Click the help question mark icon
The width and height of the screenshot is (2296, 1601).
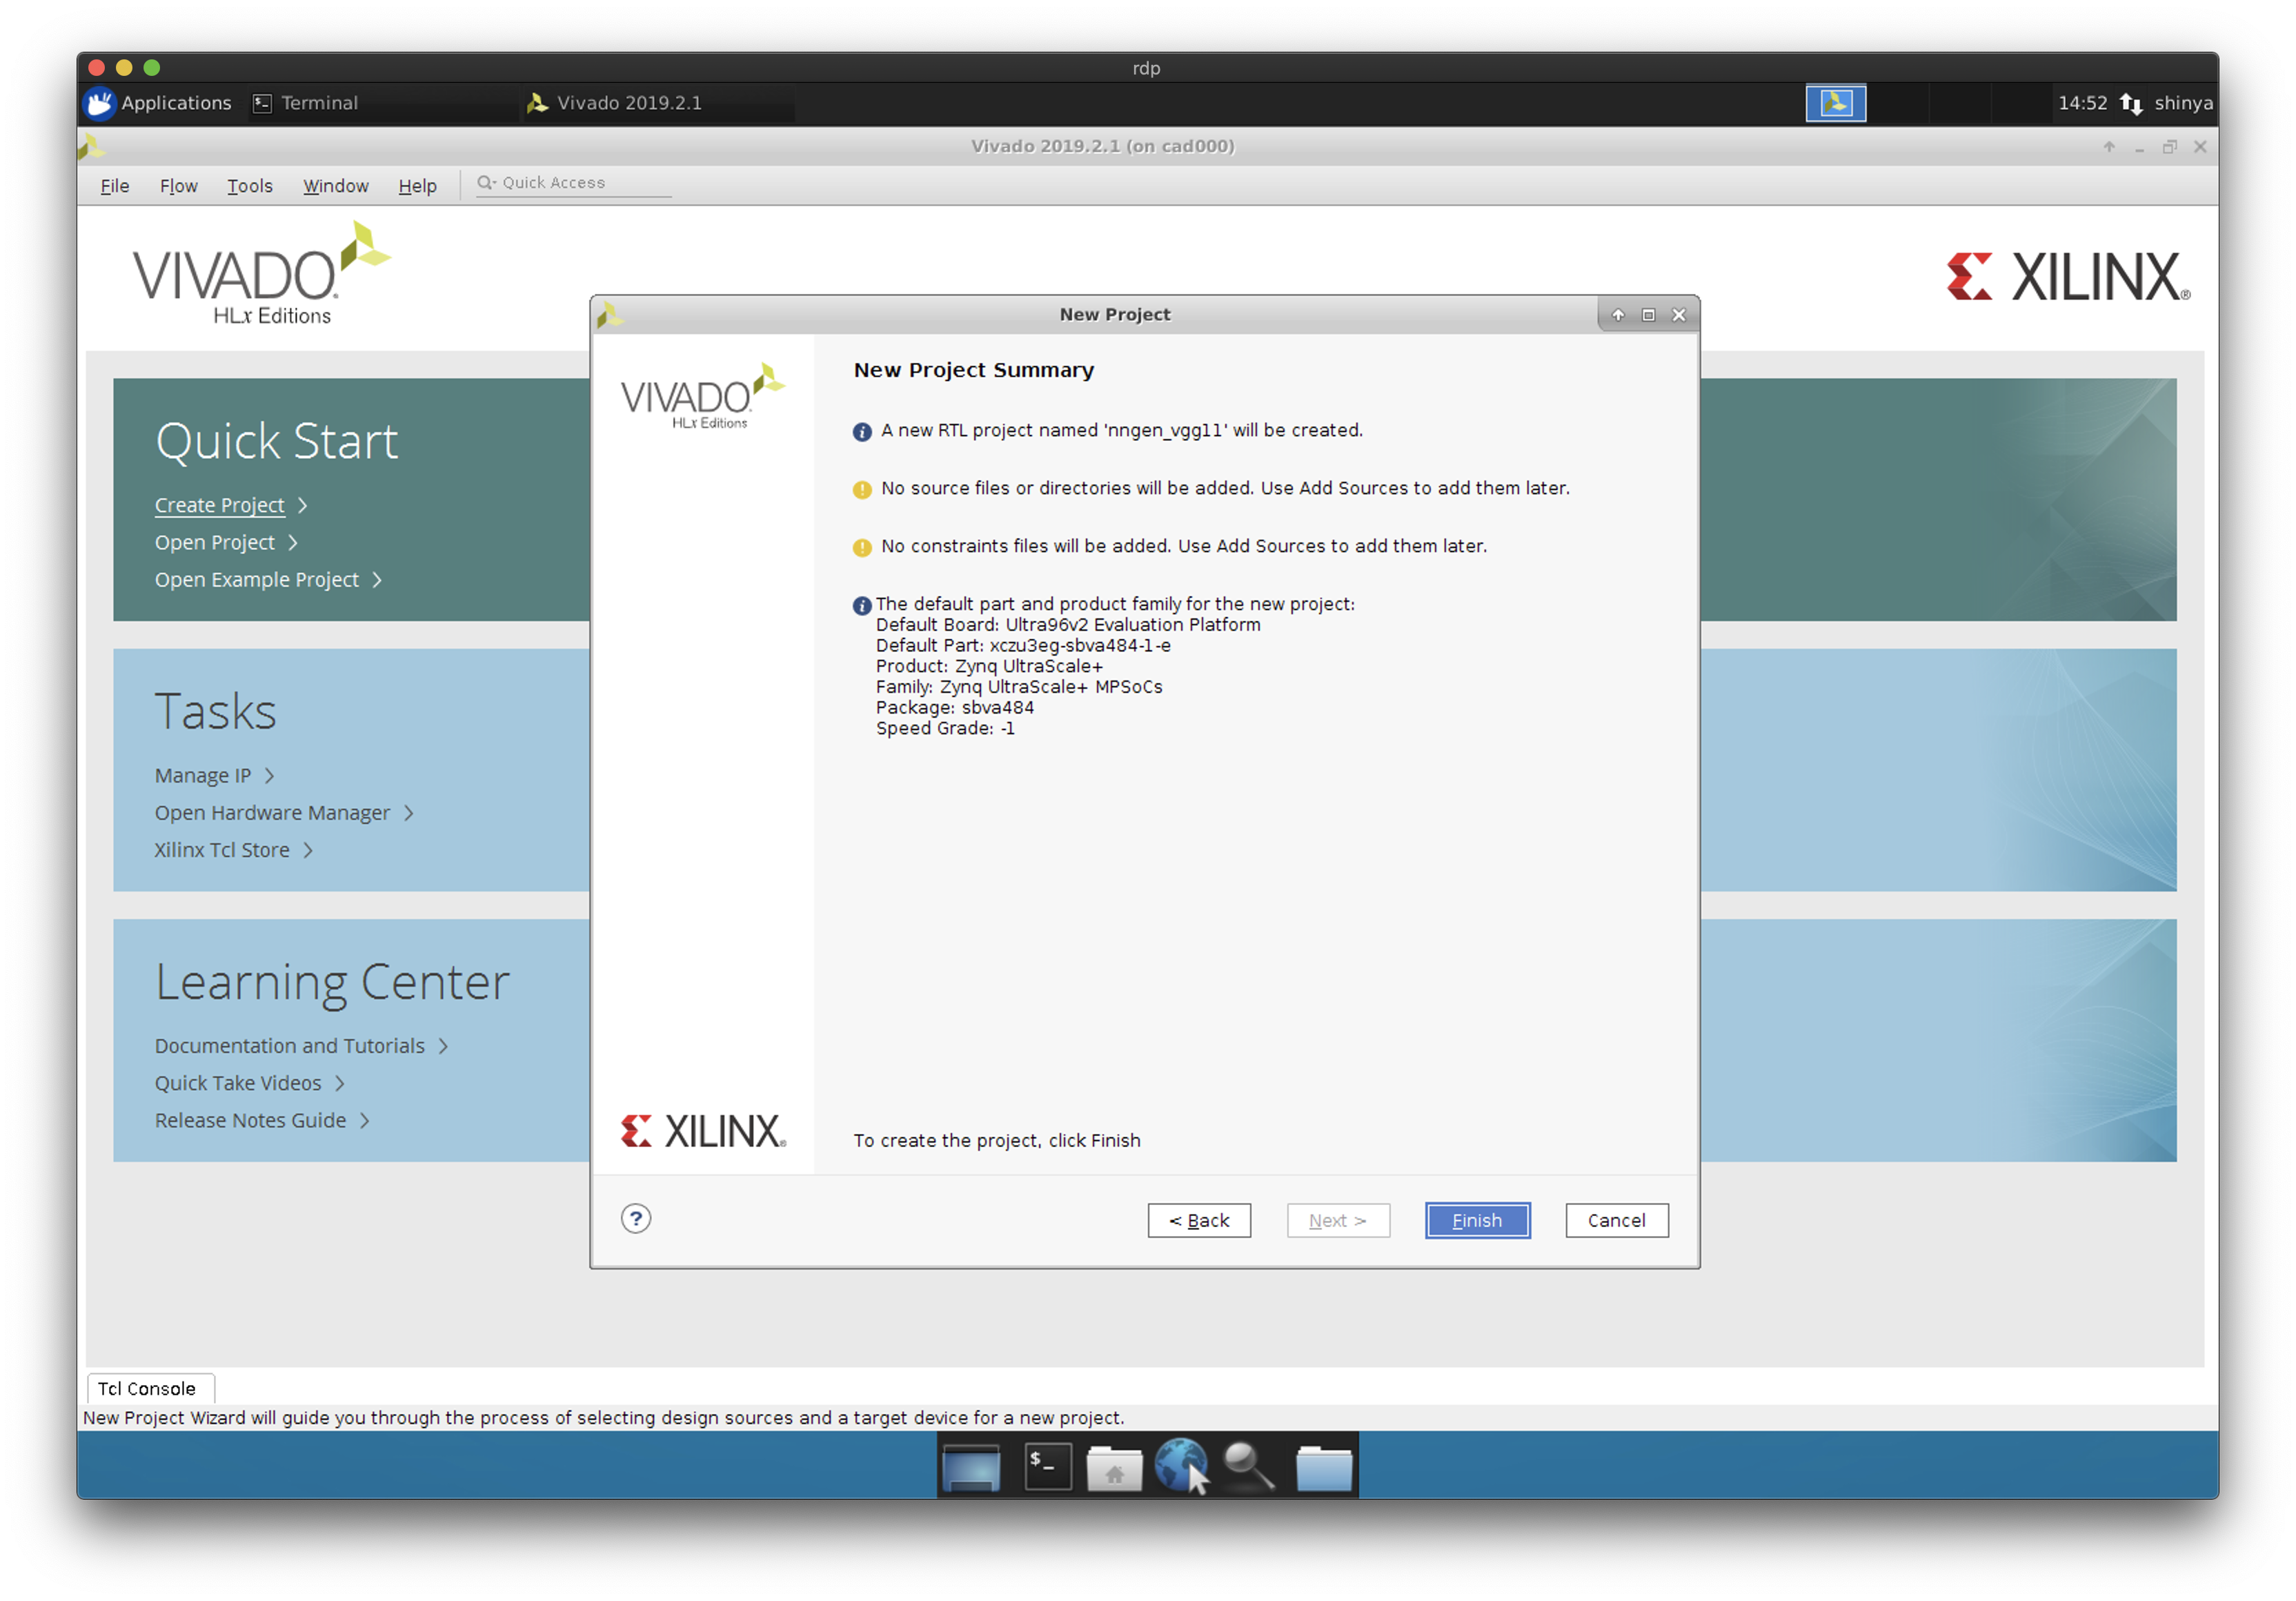[636, 1218]
